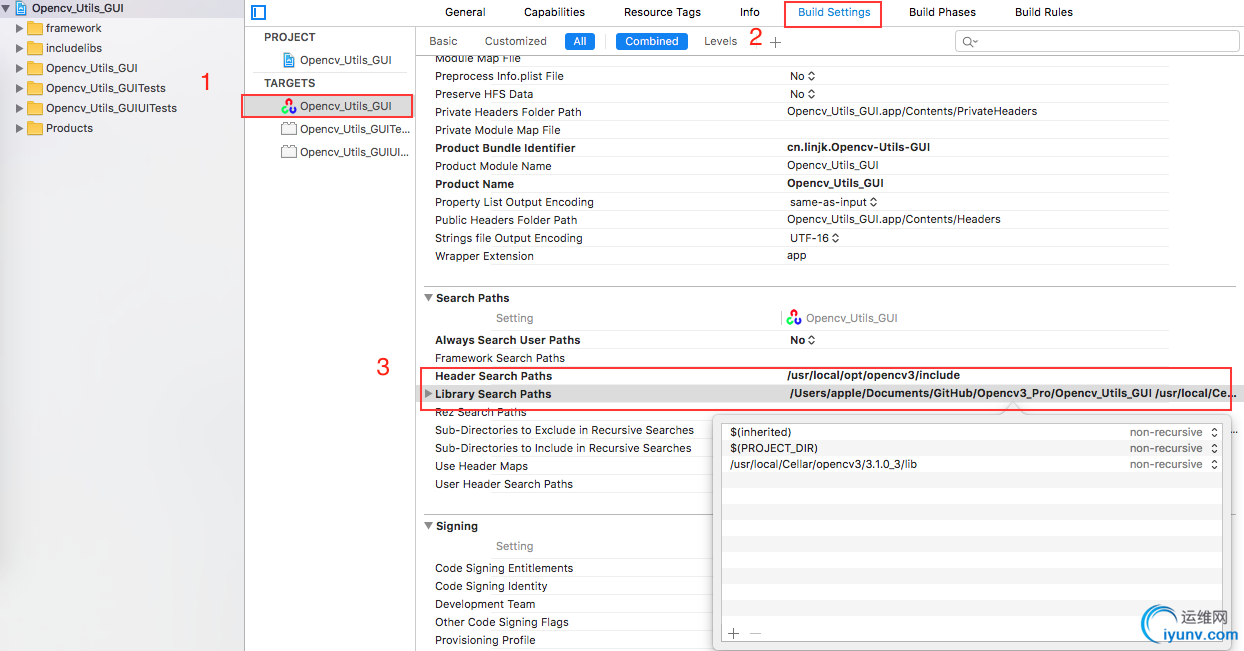This screenshot has height=651, width=1244.
Task: Click the Opencv_Utils_GUI project file icon in navigator
Action: 21,8
